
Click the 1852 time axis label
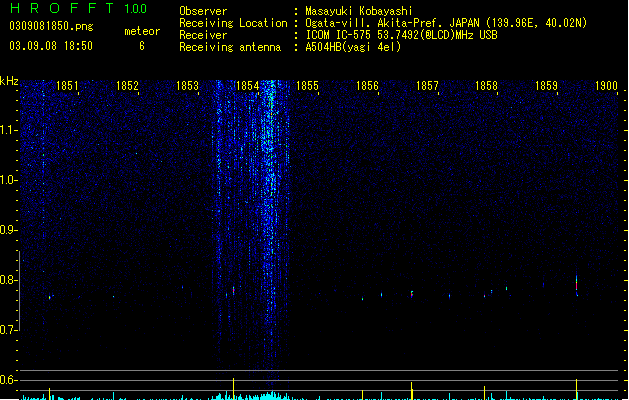(x=127, y=86)
